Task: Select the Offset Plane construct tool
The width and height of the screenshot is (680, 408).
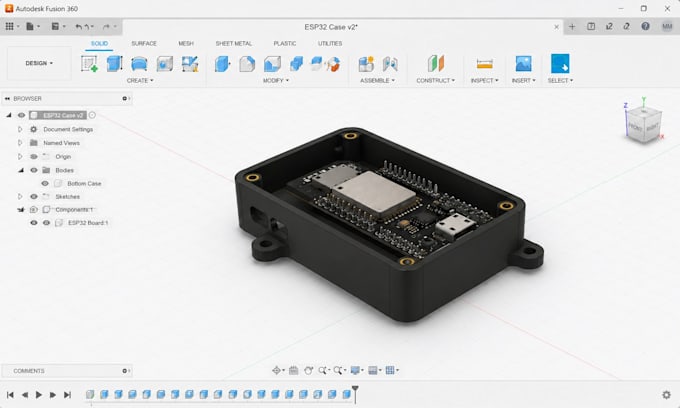Action: pos(436,63)
